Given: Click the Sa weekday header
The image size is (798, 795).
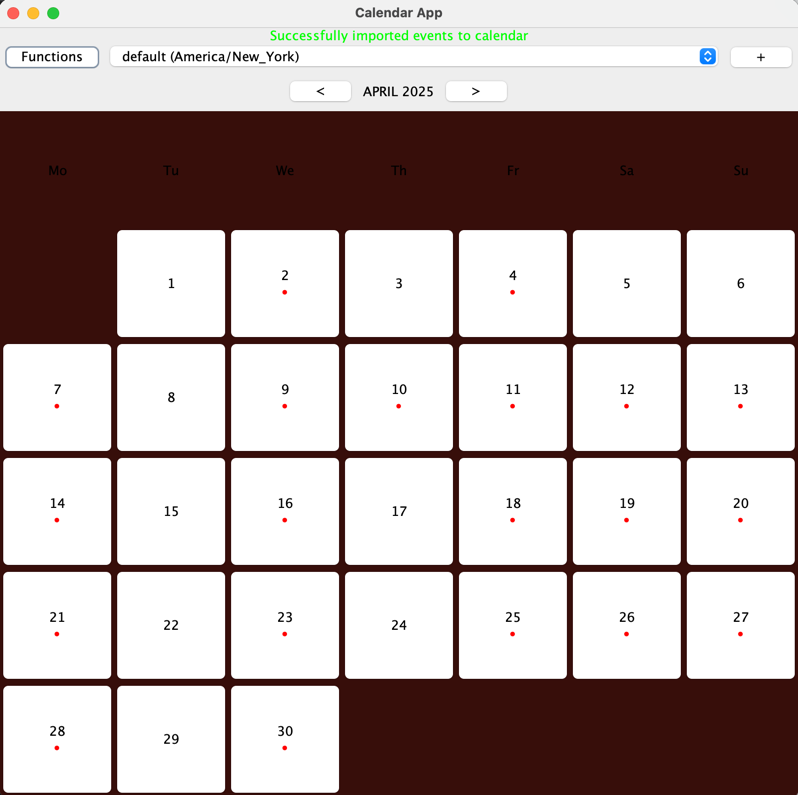Looking at the screenshot, I should tap(627, 171).
